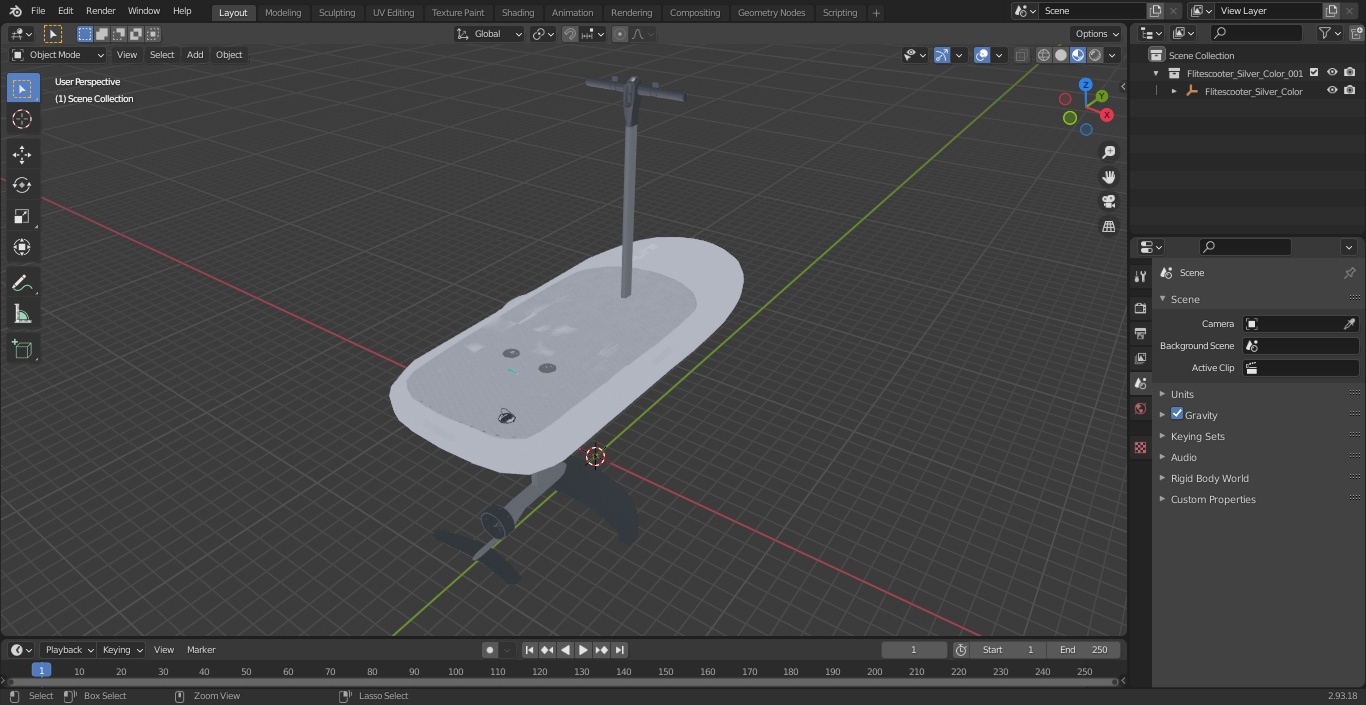Open the Texture properties tab
Viewport: 1366px width, 705px height.
(1140, 448)
